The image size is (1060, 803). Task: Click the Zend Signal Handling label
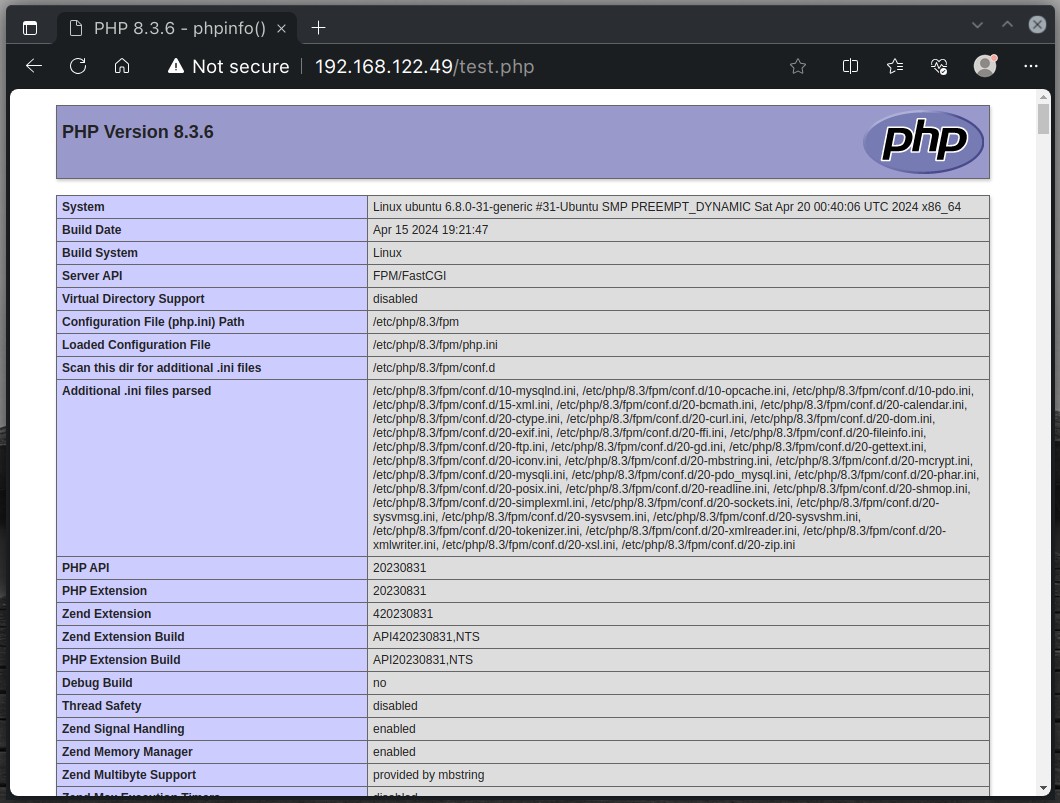coord(123,729)
